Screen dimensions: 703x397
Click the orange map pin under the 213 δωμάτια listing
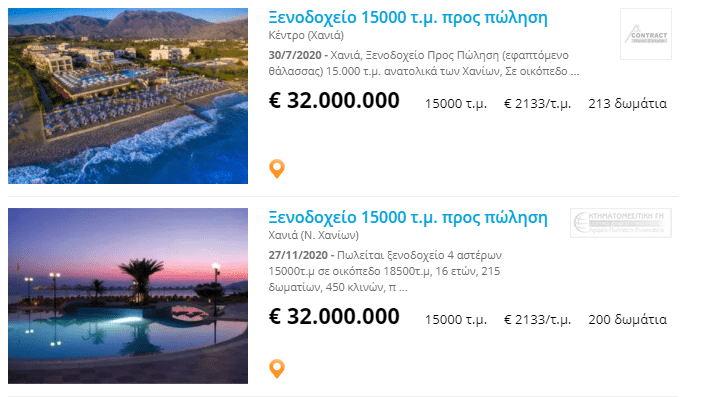pyautogui.click(x=277, y=169)
